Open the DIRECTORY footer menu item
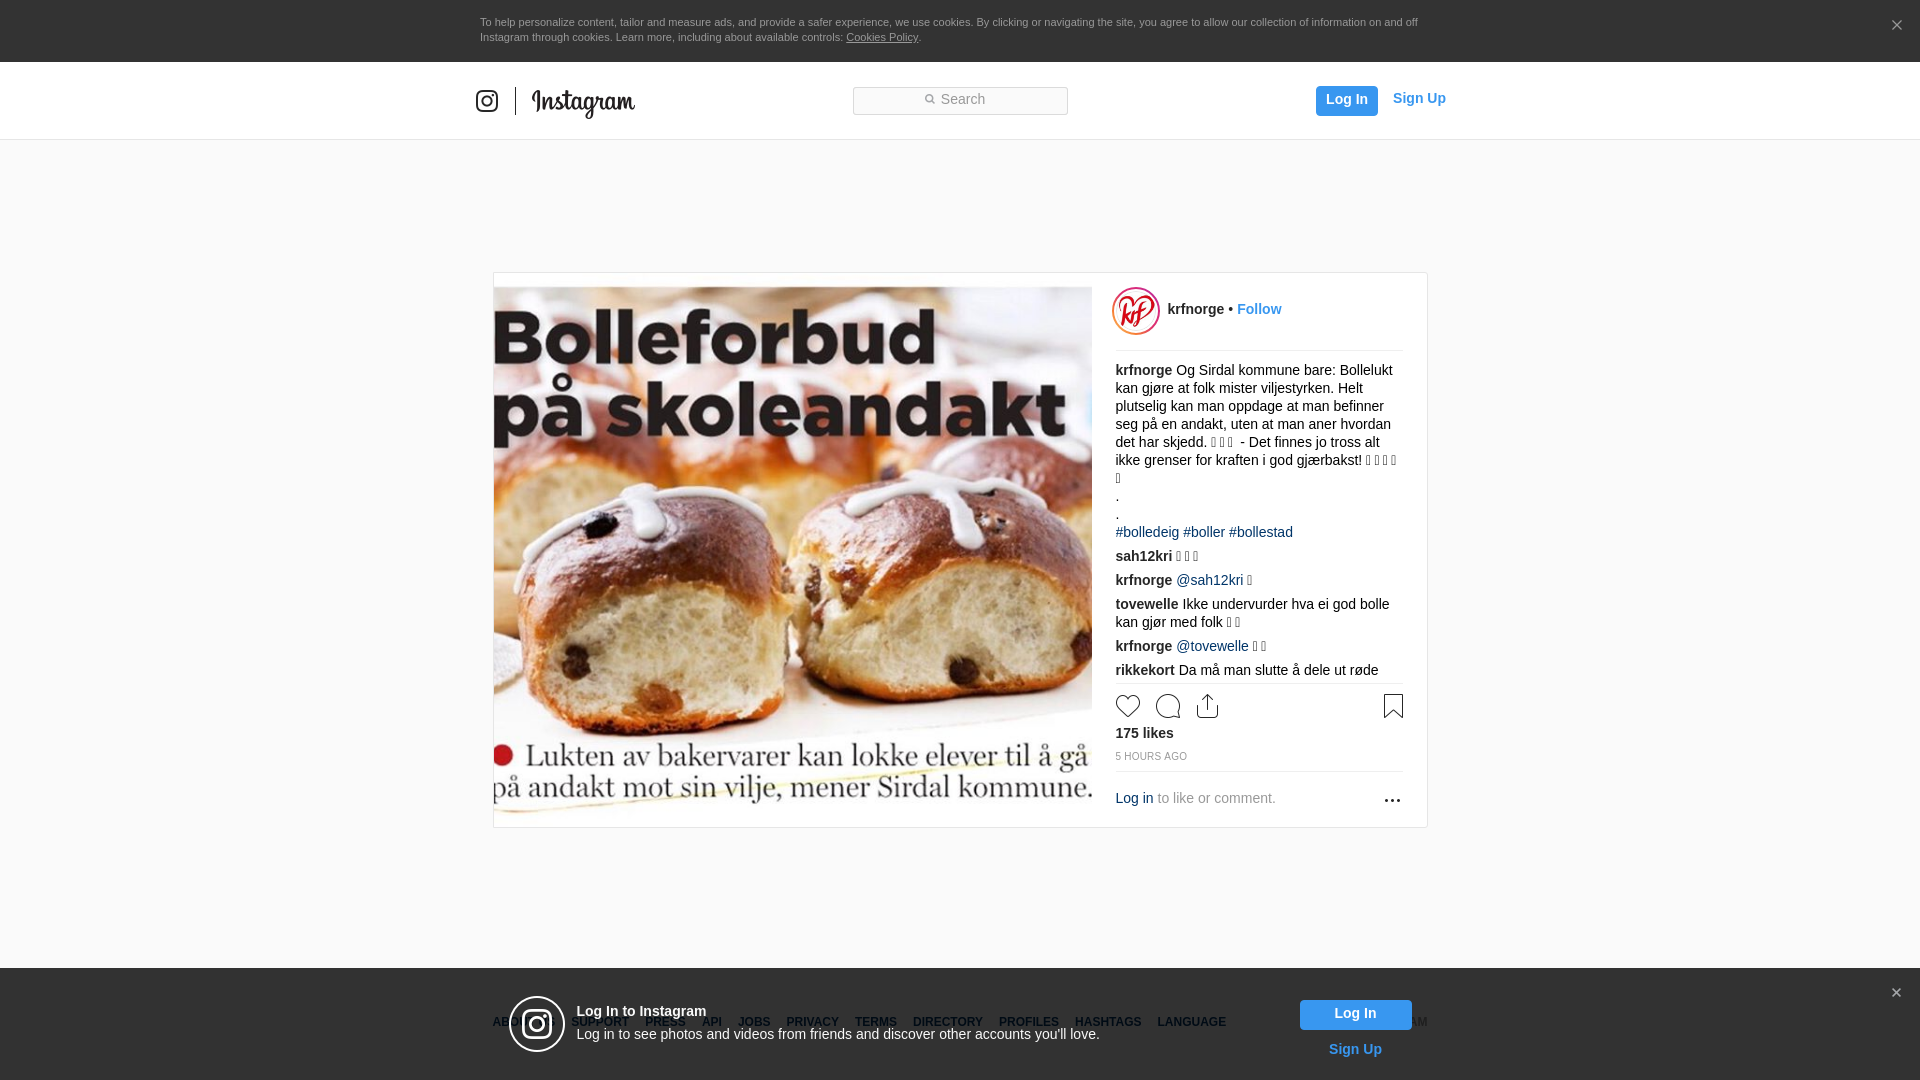1920x1080 pixels. (948, 1022)
